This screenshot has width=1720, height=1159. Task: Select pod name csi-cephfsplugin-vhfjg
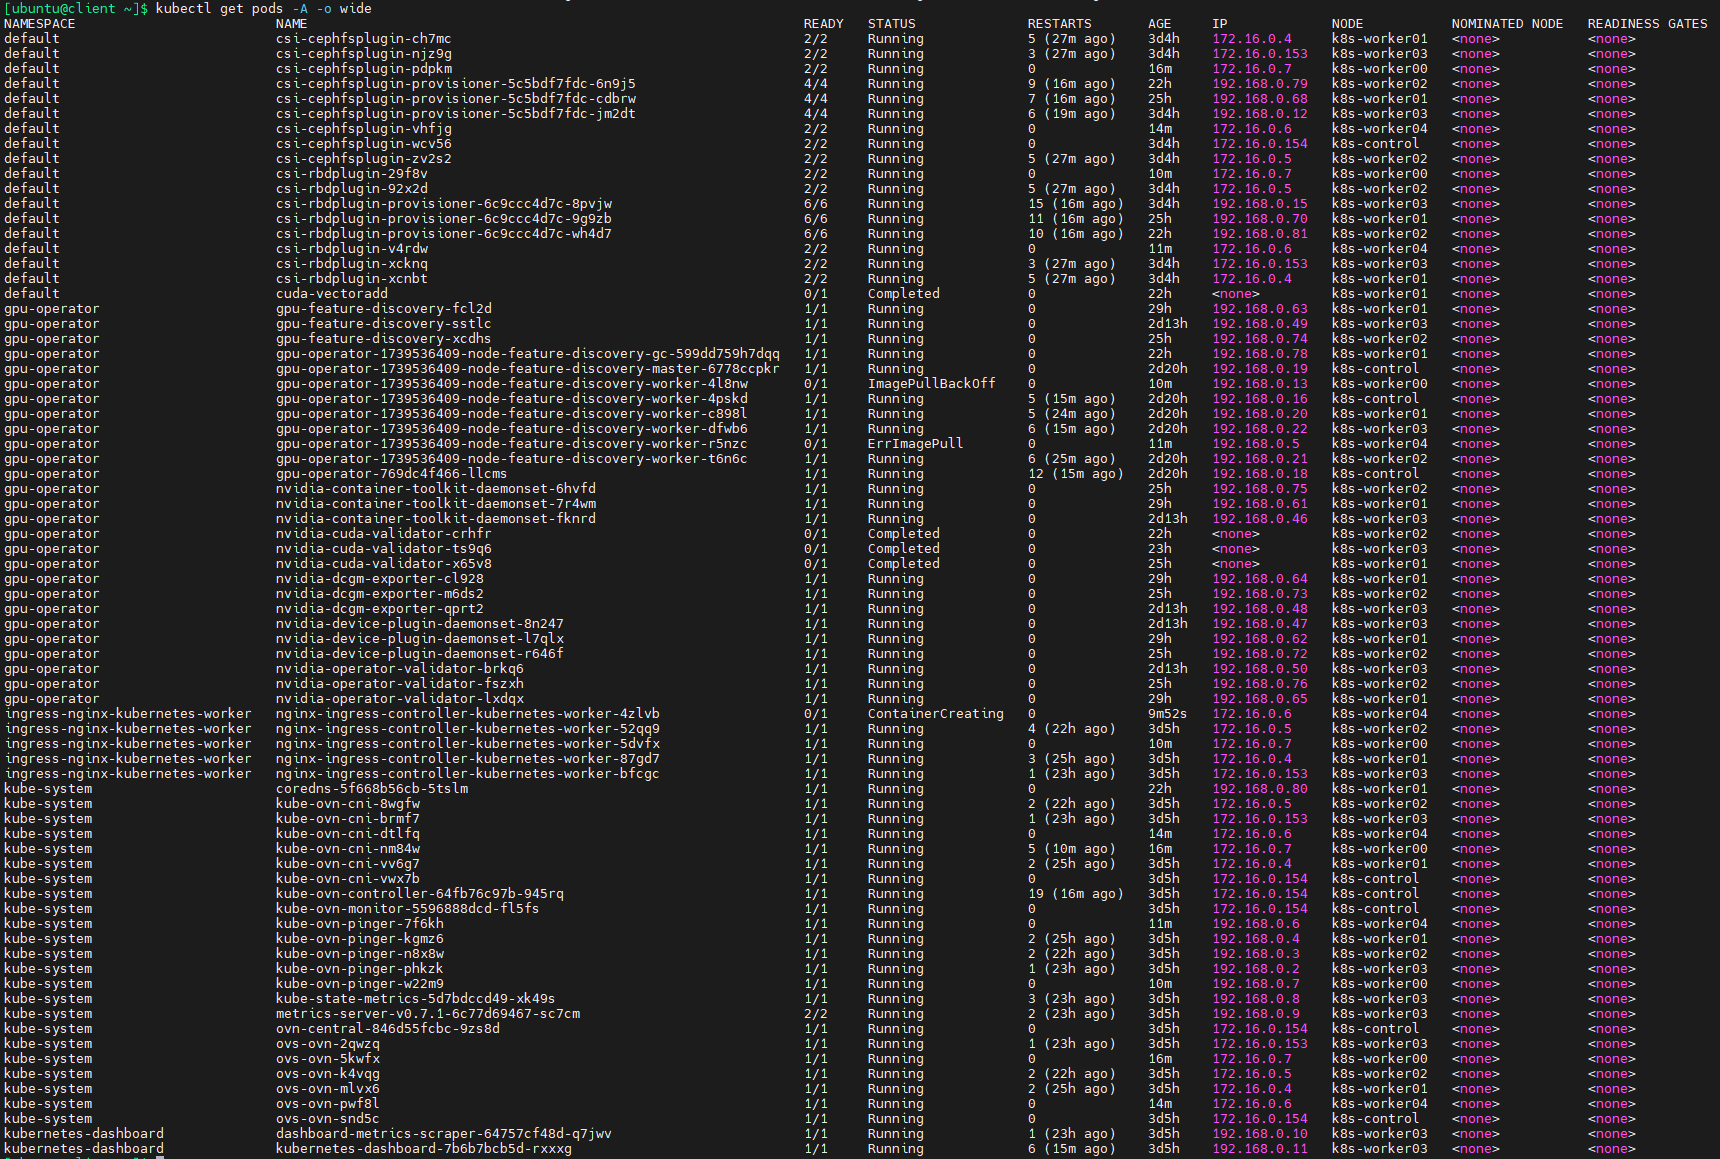363,128
